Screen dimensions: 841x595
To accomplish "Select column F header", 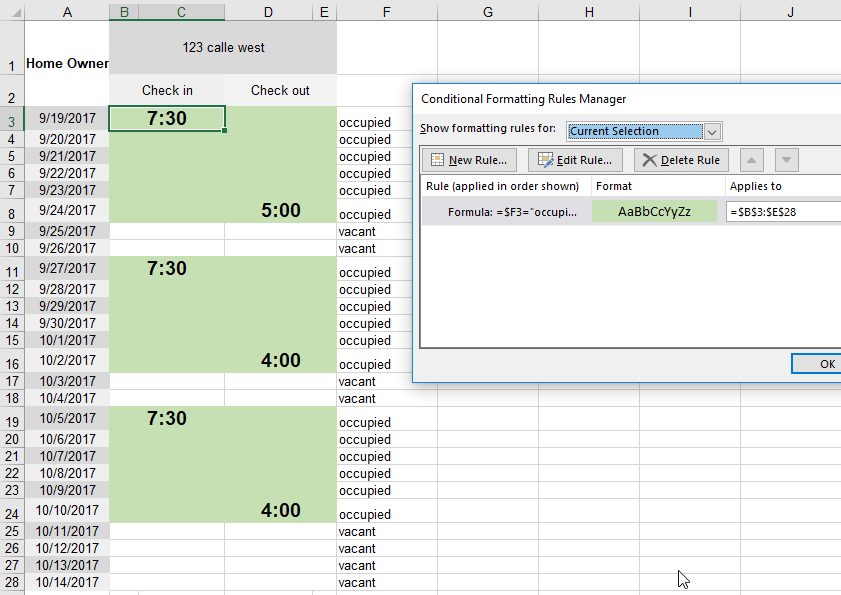I will [x=387, y=12].
